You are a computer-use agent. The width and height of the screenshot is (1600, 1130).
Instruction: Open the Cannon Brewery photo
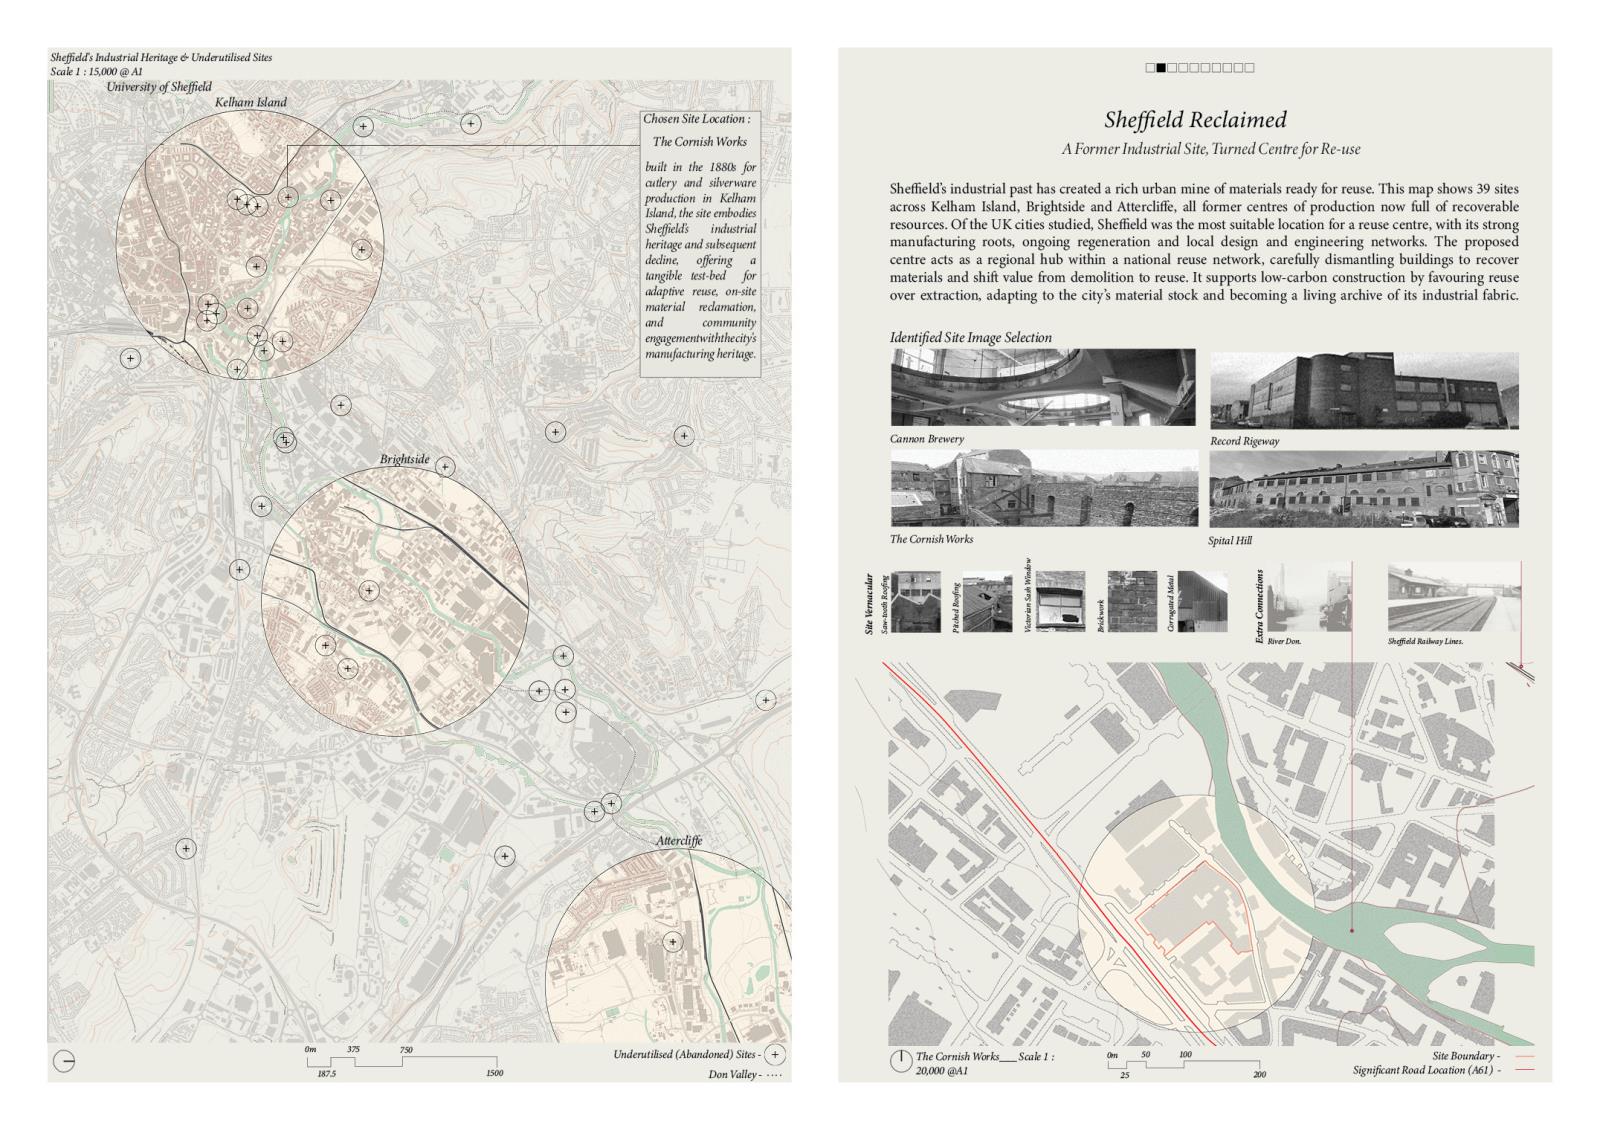1042,388
